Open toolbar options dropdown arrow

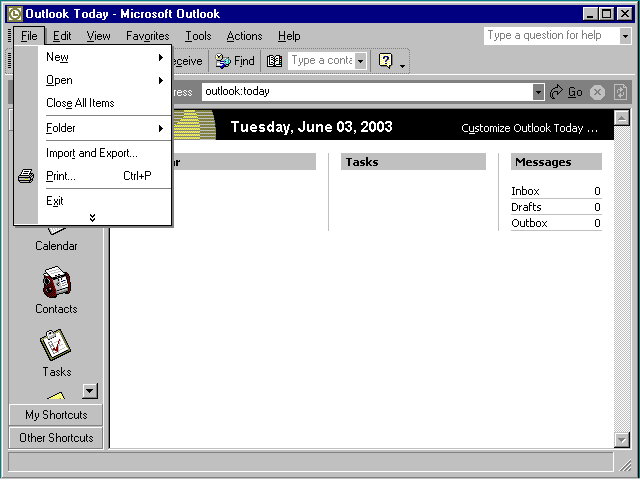(x=402, y=67)
